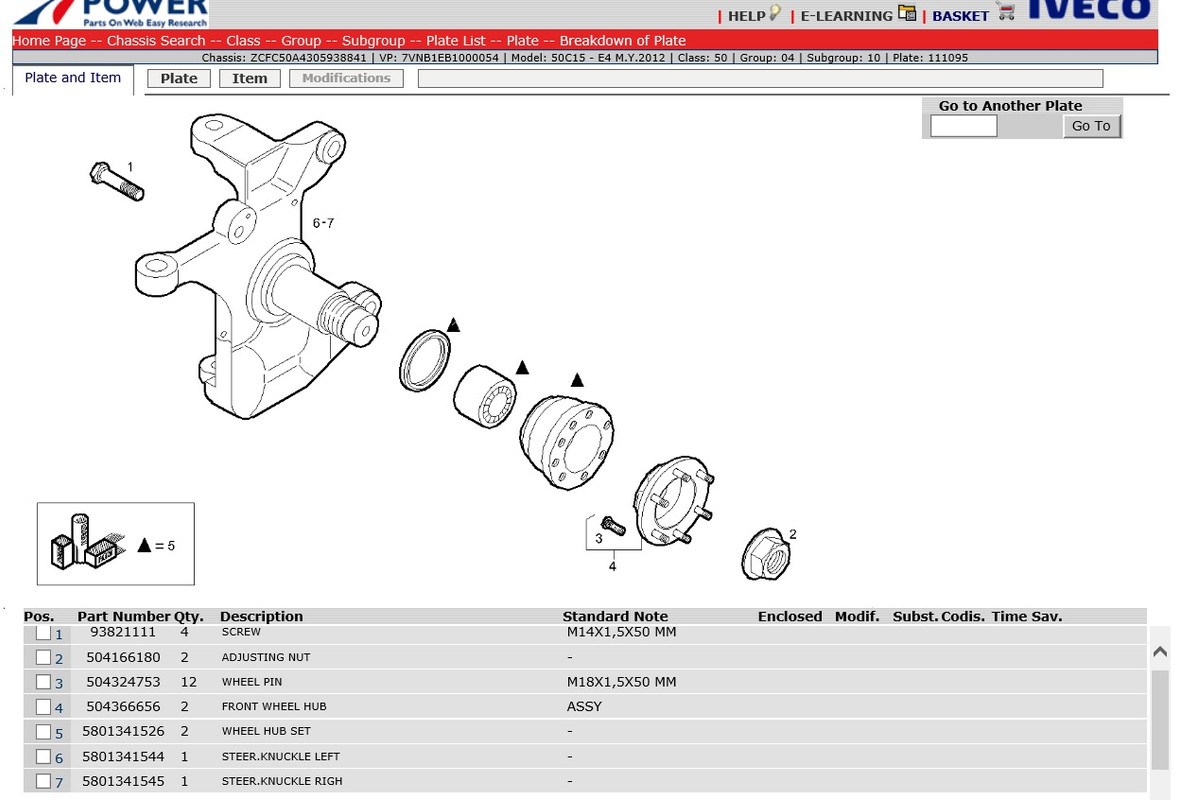Click the Go To button
Image resolution: width=1197 pixels, height=800 pixels.
(x=1091, y=126)
